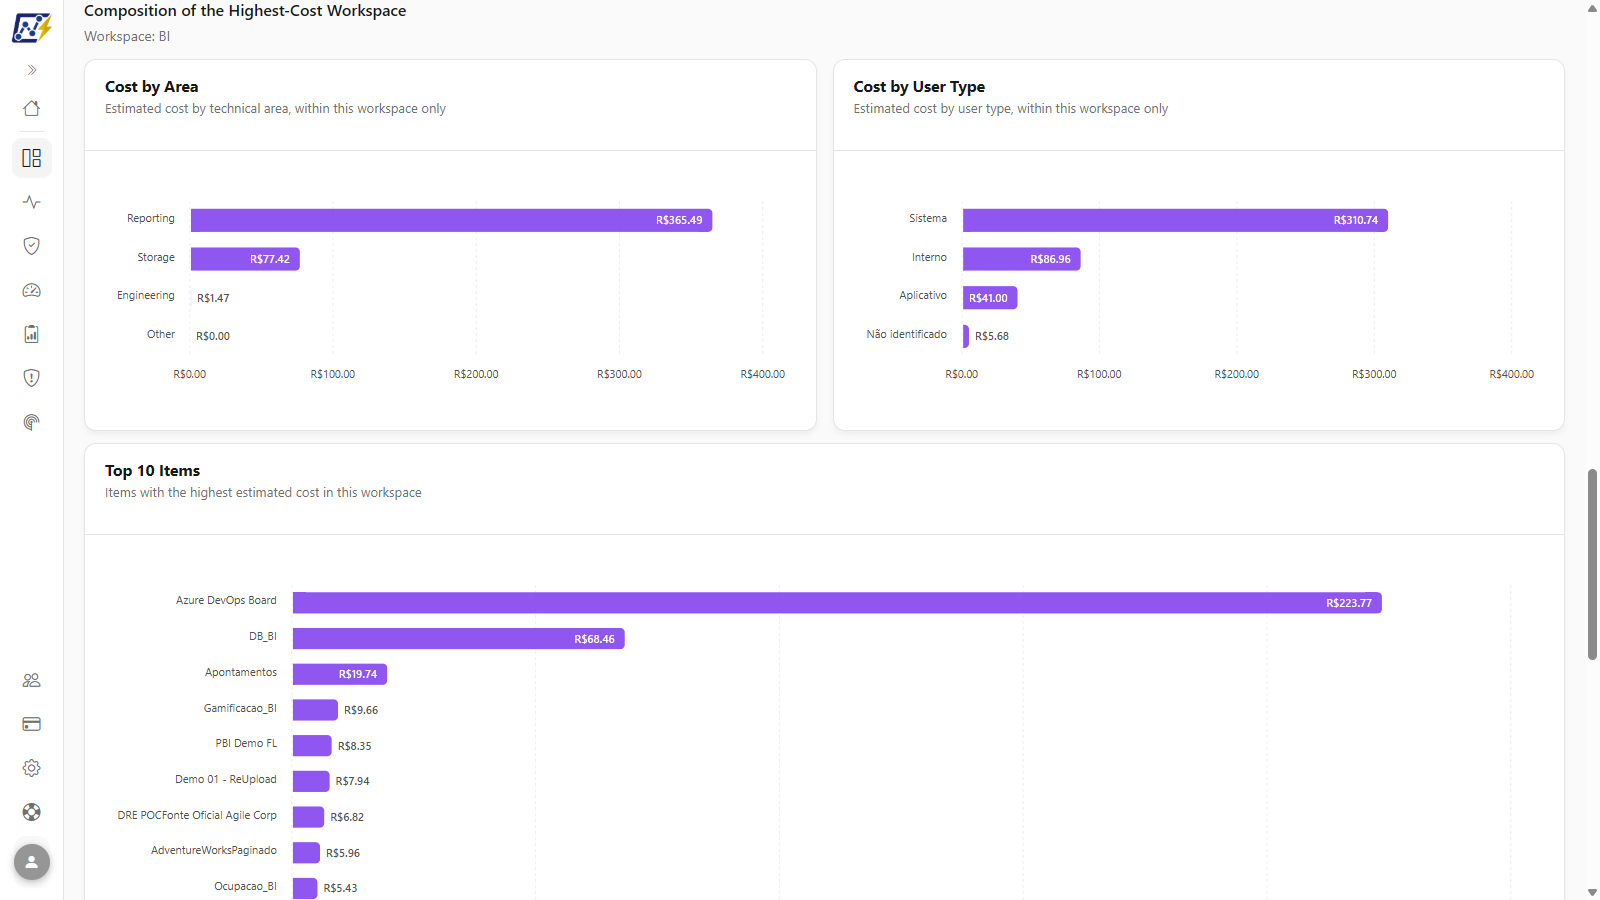Open the user profile avatar
The width and height of the screenshot is (1600, 900).
click(x=32, y=862)
